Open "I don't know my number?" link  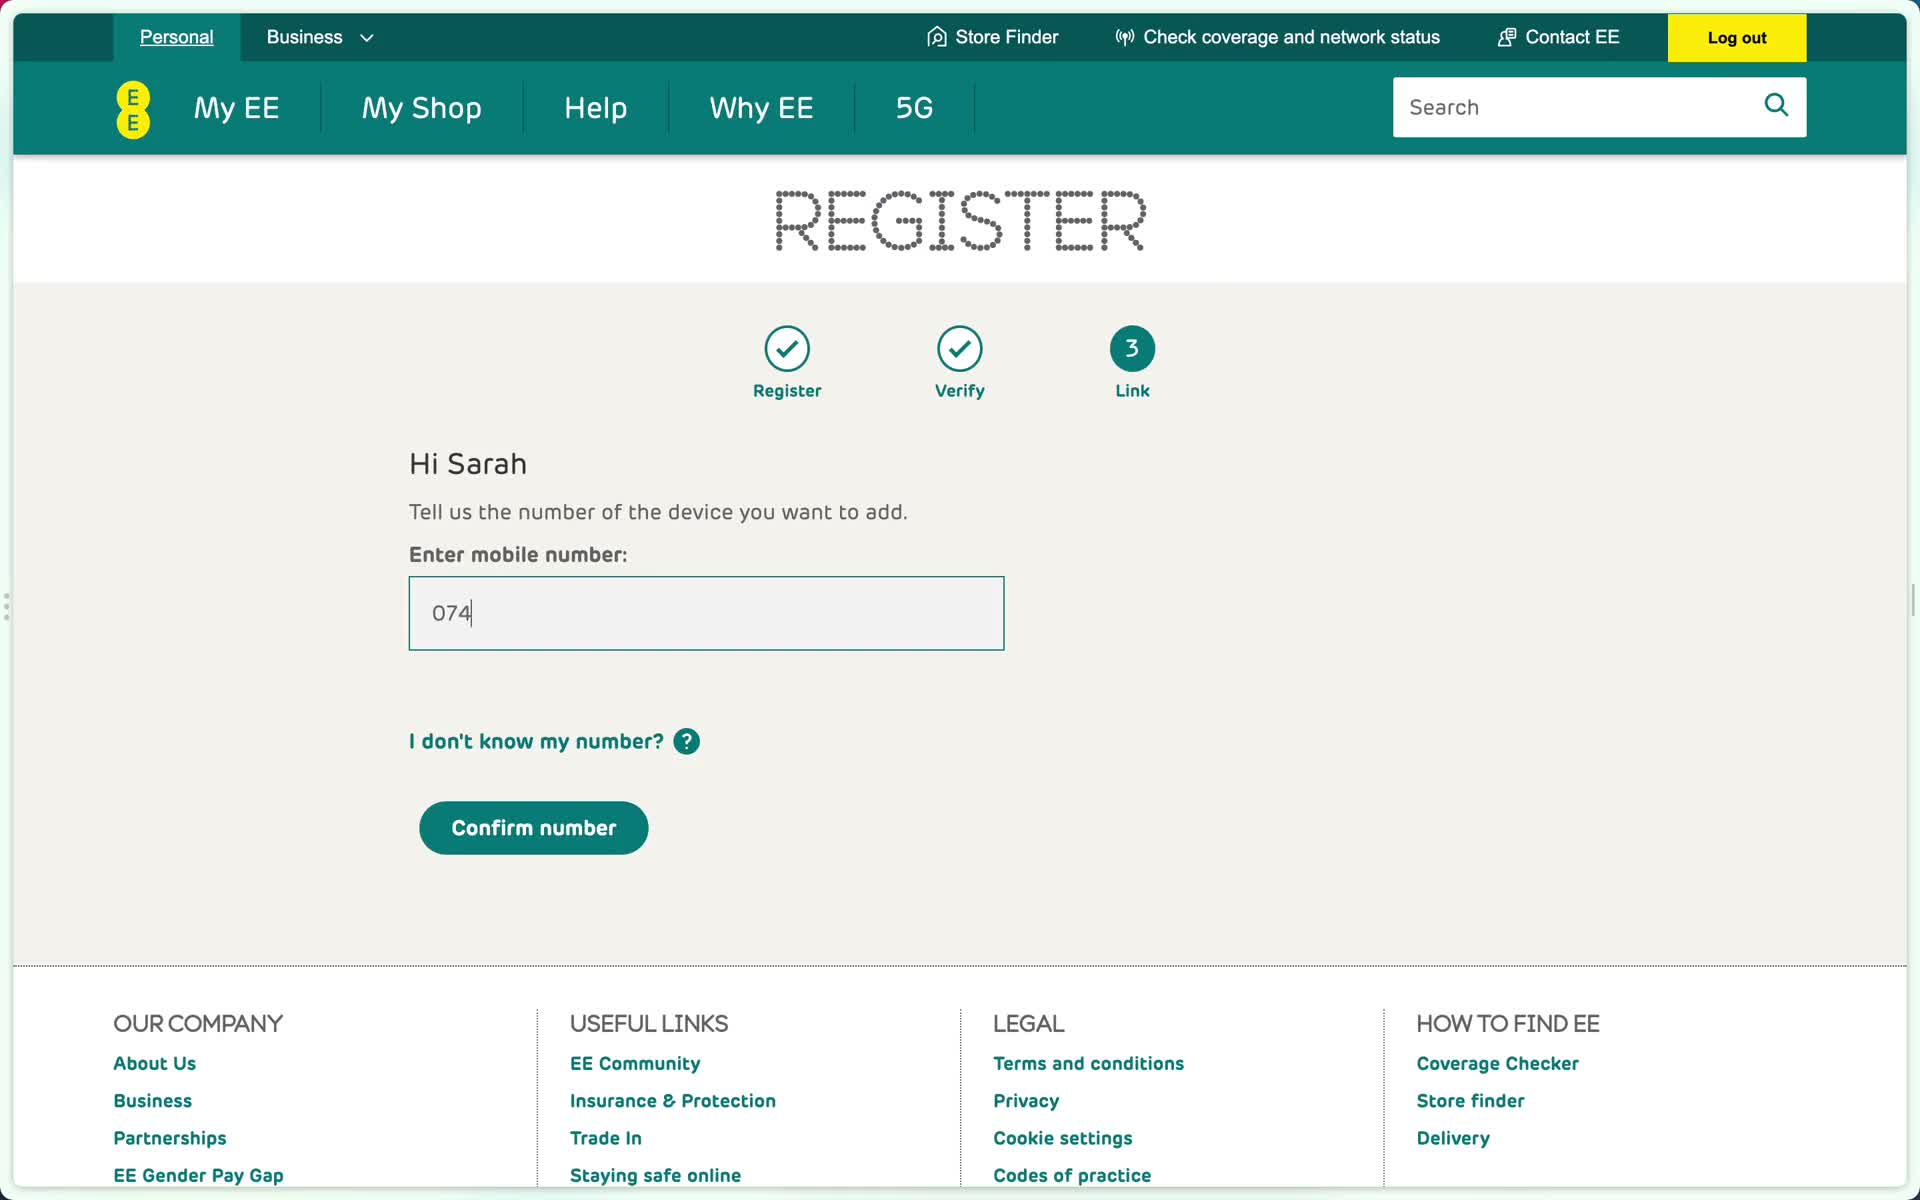536,741
